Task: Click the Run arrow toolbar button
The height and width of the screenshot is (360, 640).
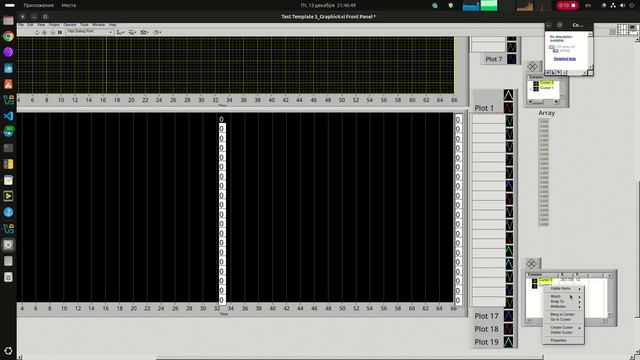Action: click(37, 32)
